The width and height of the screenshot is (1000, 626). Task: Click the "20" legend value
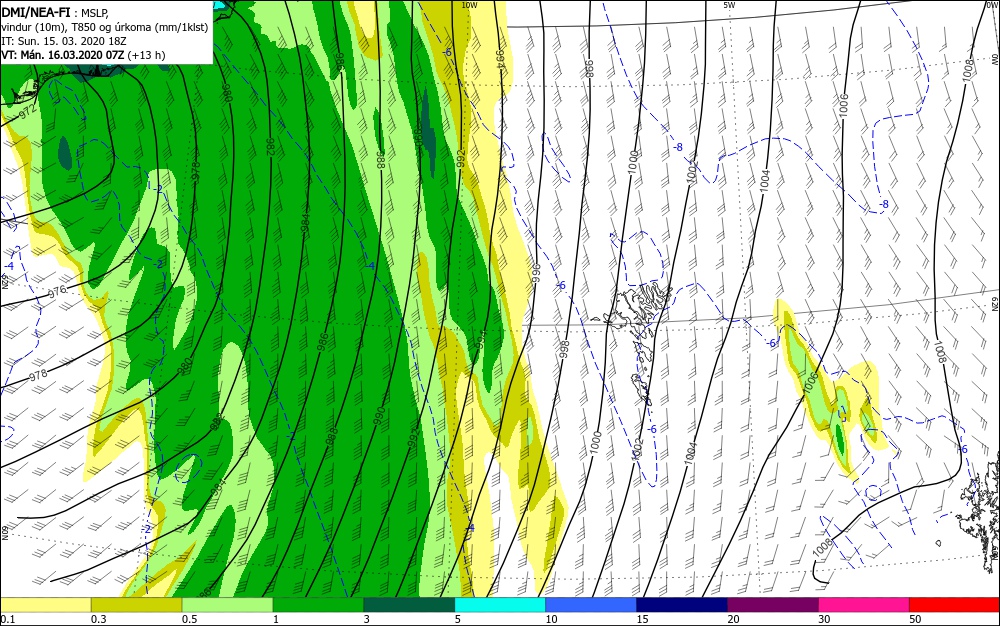[x=733, y=619]
